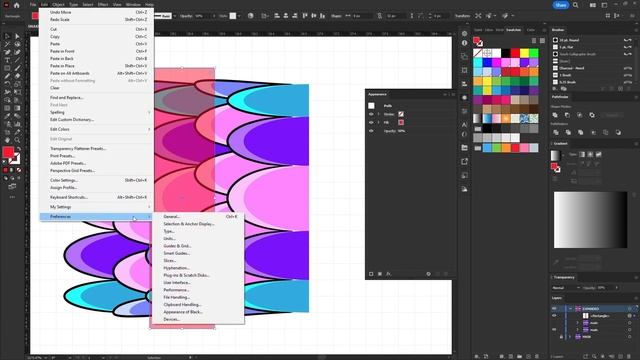The height and width of the screenshot is (360, 640).
Task: Open Edit Toolbar three-dots button
Action: (x=12, y=197)
